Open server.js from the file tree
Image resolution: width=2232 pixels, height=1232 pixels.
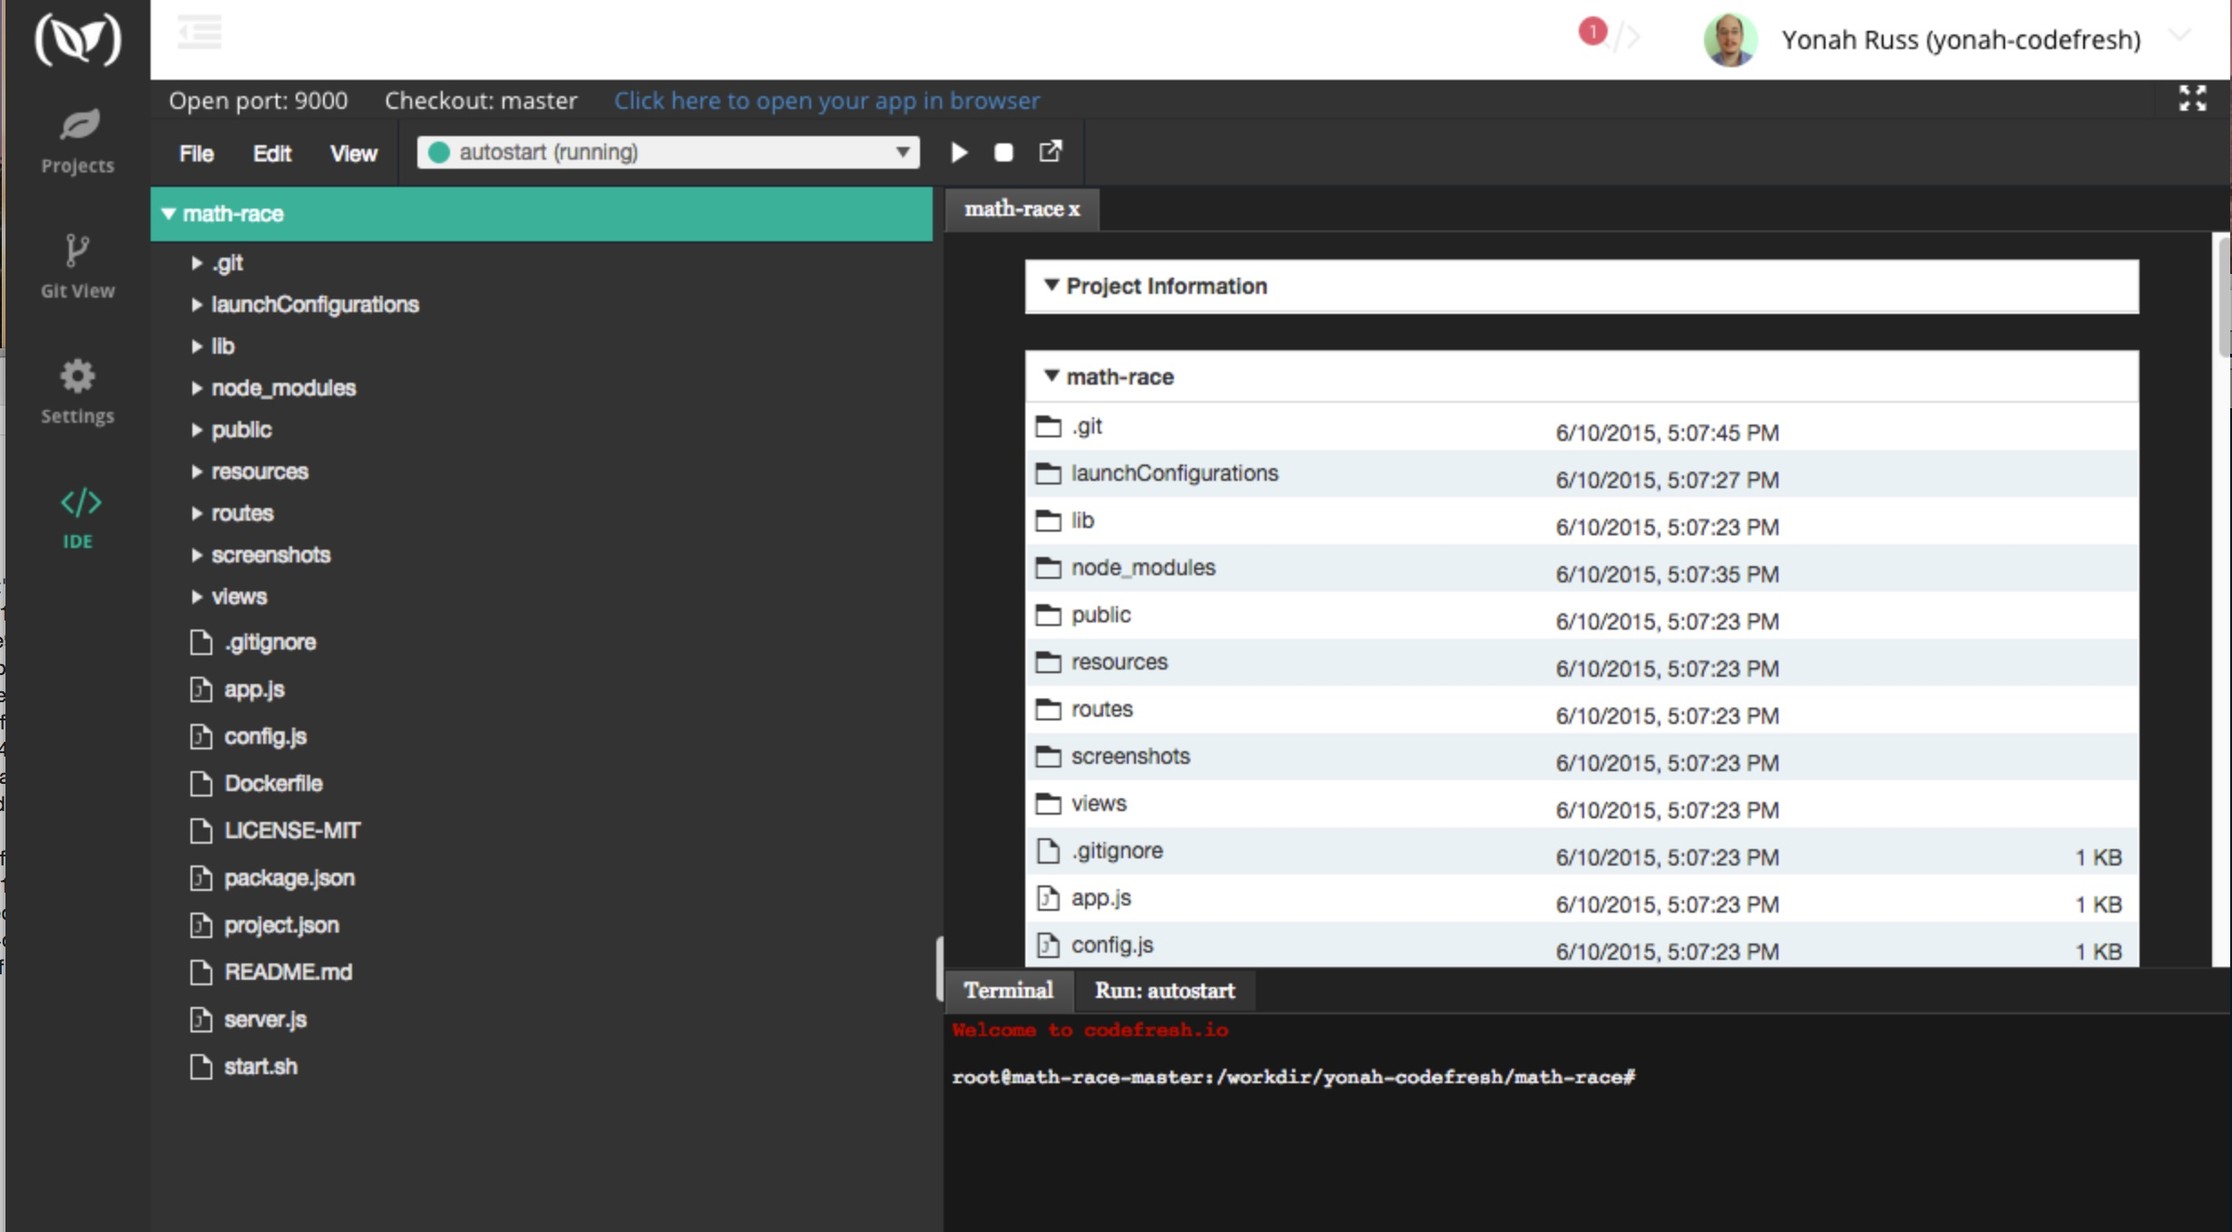pyautogui.click(x=264, y=1019)
